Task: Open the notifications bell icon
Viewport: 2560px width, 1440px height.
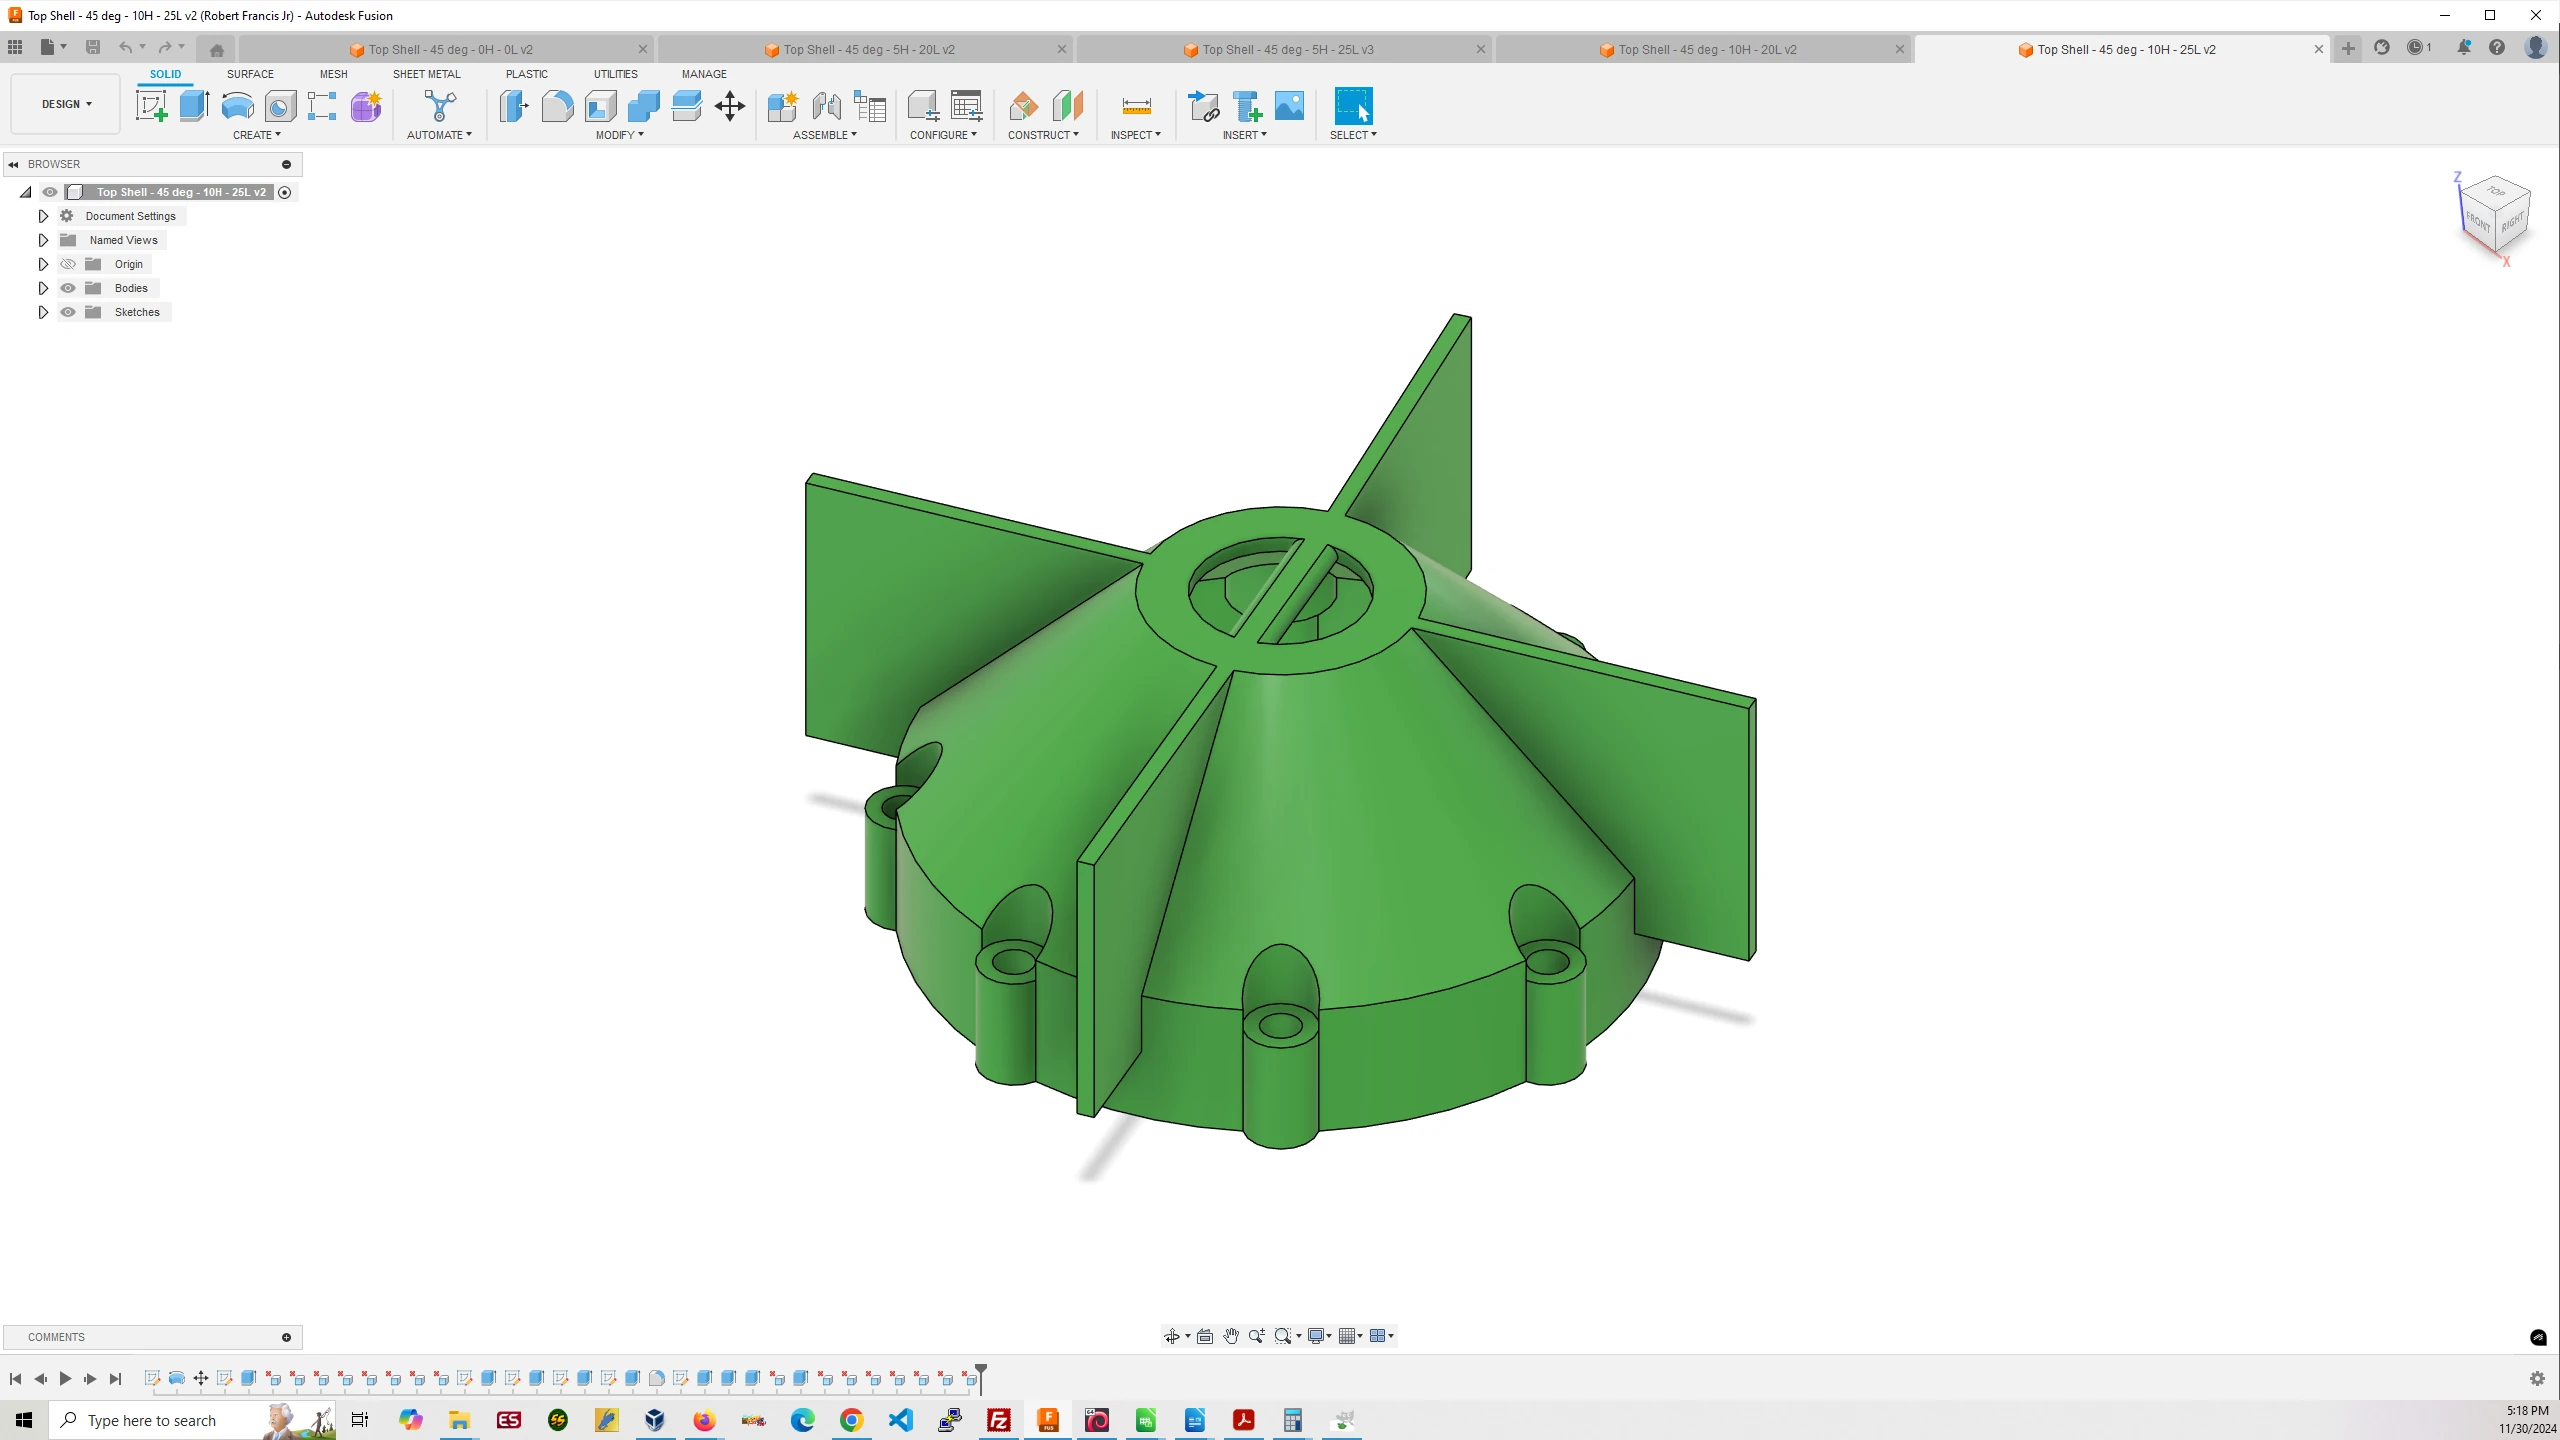Action: tap(2463, 47)
